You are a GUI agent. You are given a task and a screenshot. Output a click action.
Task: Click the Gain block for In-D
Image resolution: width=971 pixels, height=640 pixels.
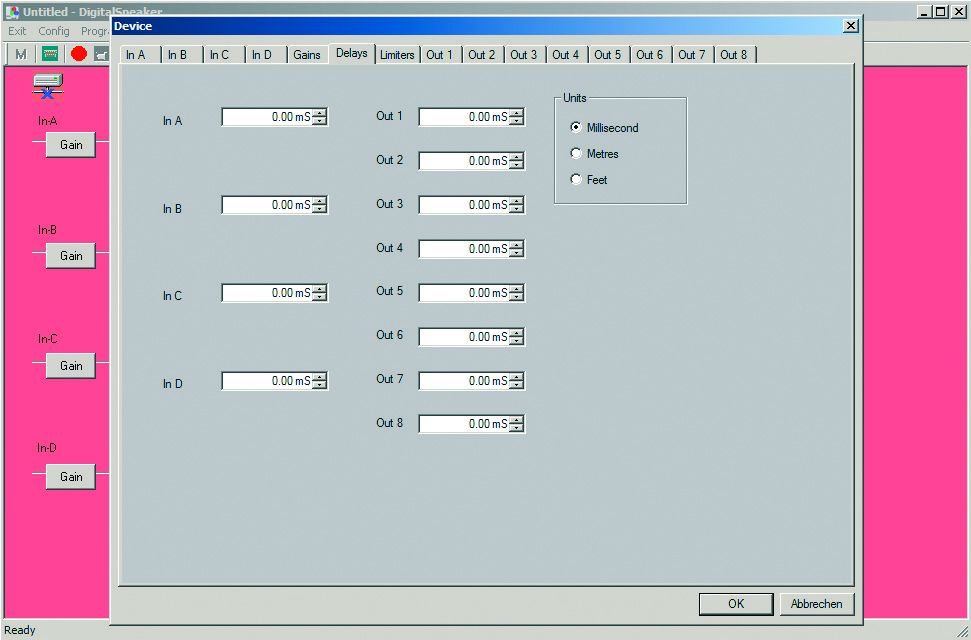click(71, 476)
